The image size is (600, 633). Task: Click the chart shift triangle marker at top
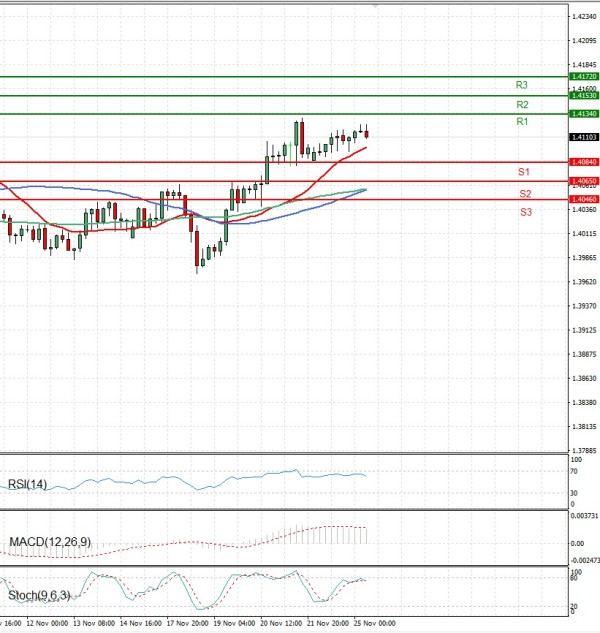coord(376,5)
